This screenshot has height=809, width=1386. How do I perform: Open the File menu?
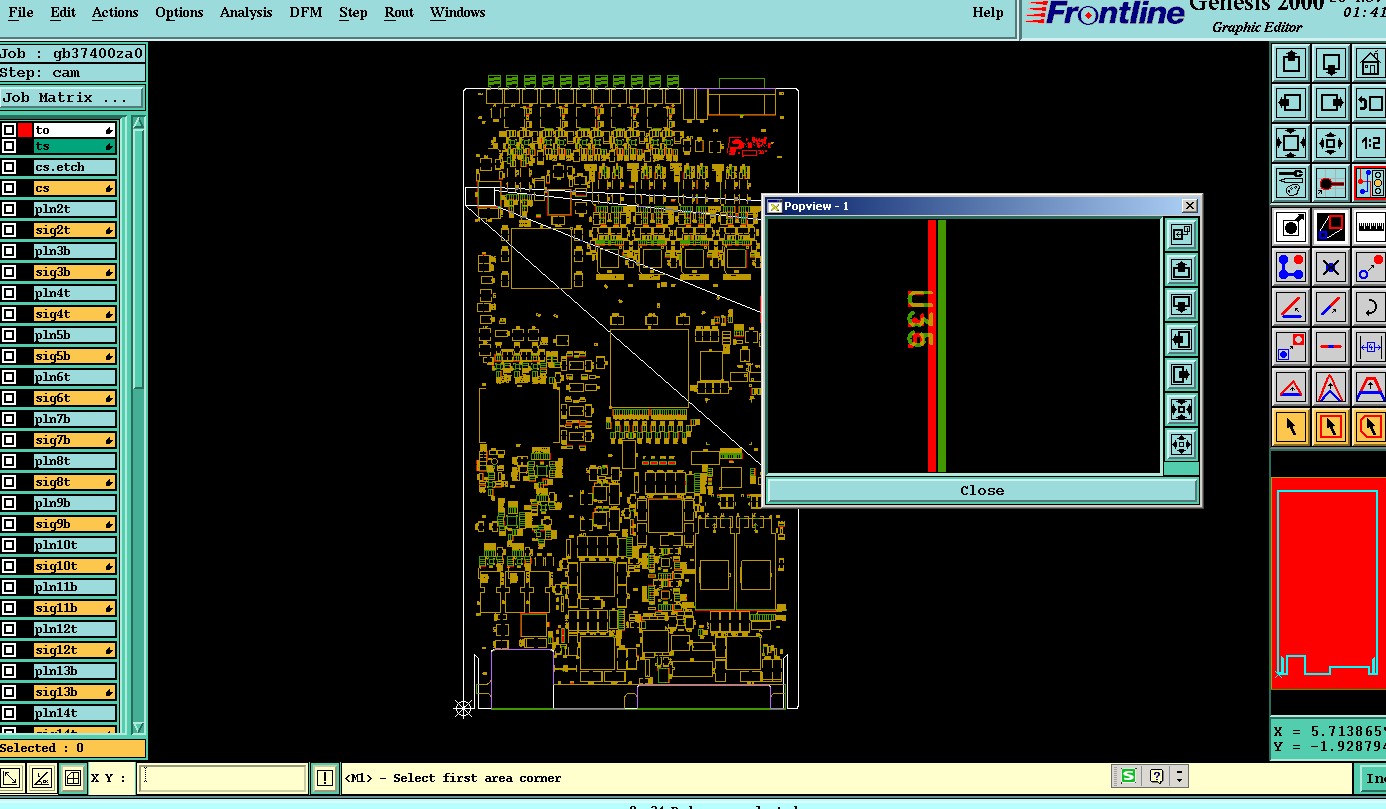pyautogui.click(x=20, y=13)
